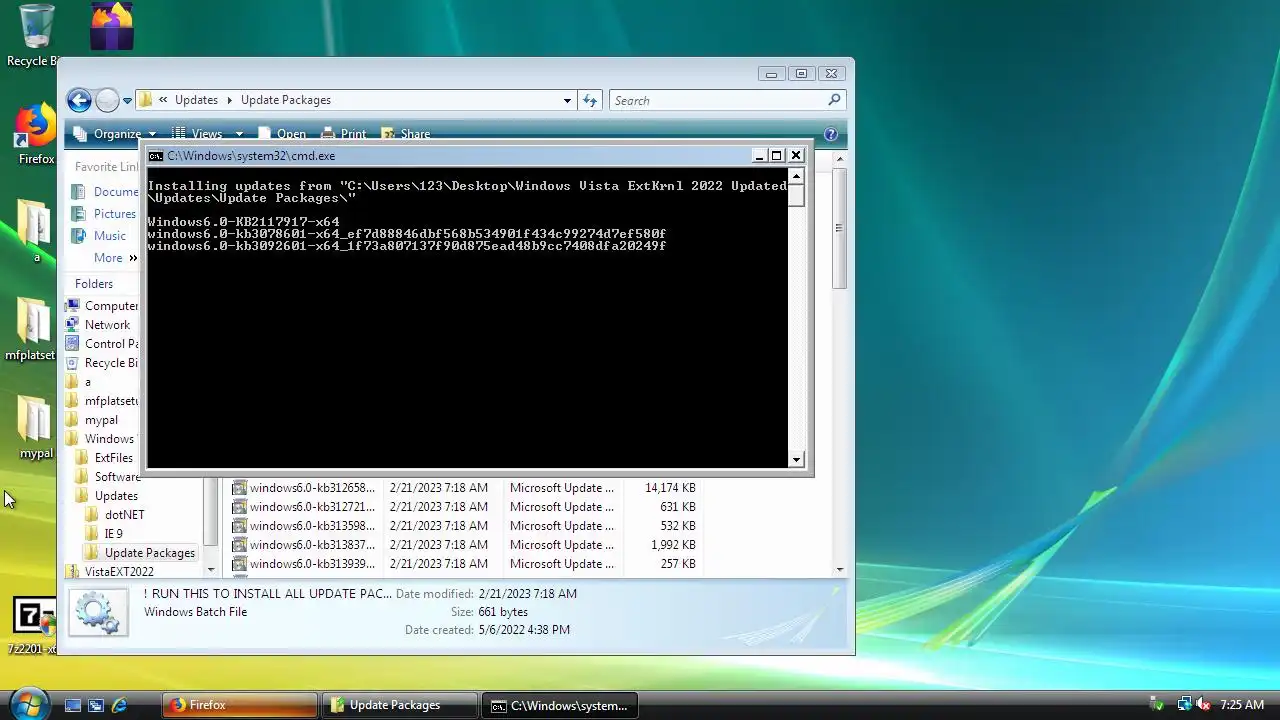Select mfplatsetup folder in Folders tree
The image size is (1280, 720).
pos(101,401)
